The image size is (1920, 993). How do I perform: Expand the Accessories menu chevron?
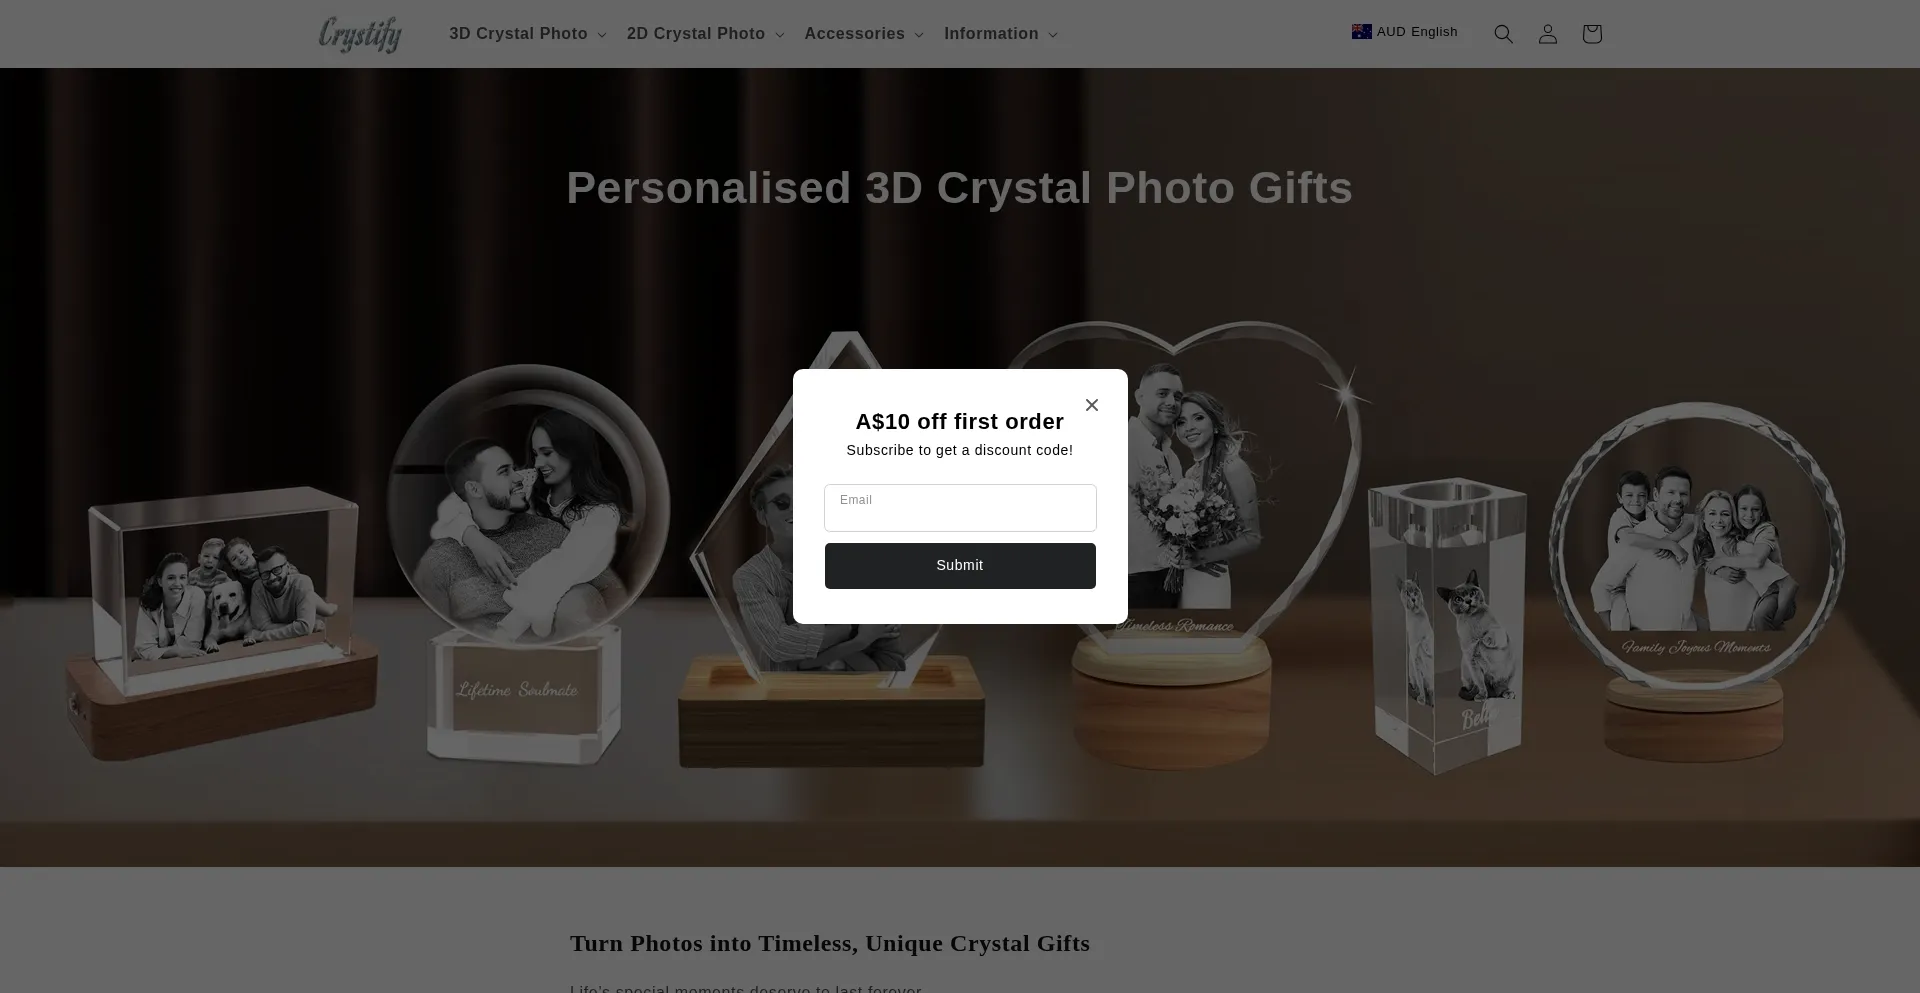pyautogui.click(x=919, y=35)
